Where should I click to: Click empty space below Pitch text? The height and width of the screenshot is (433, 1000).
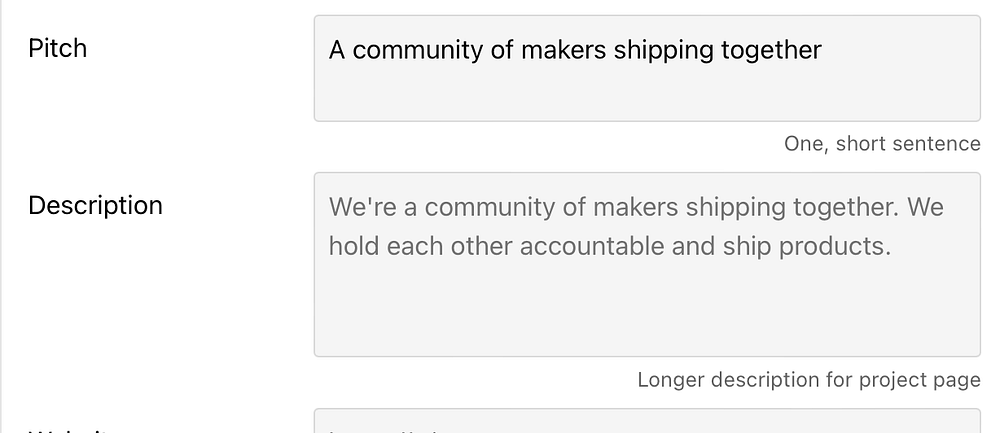click(646, 97)
